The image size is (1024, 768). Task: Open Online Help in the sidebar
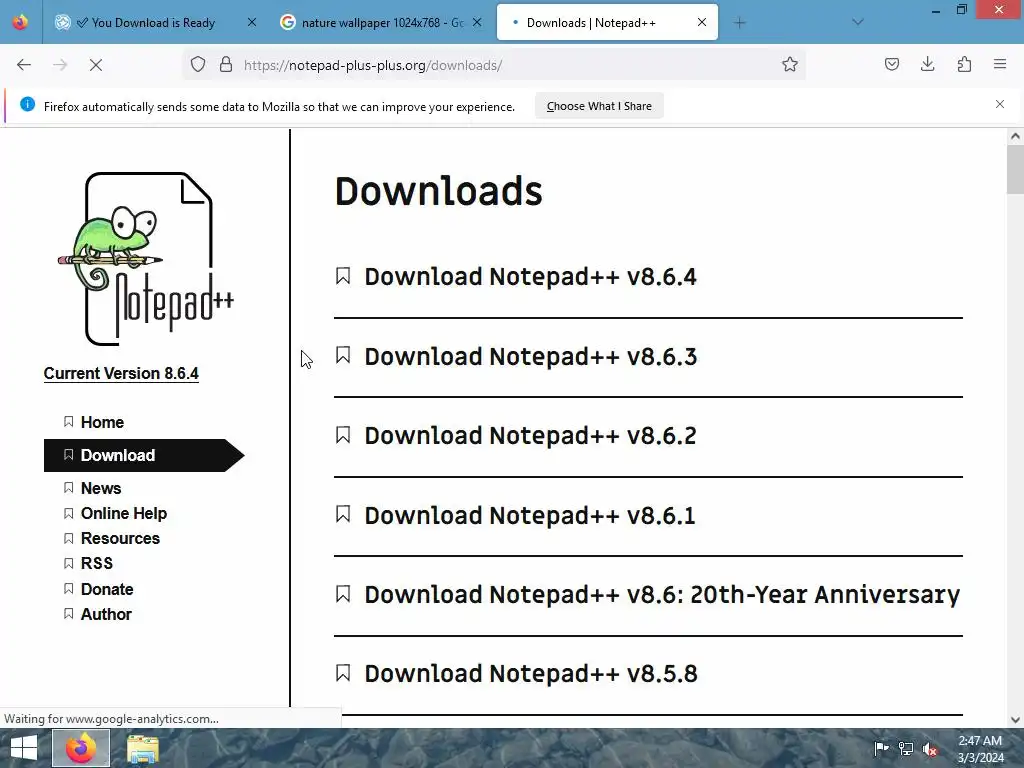coord(123,513)
